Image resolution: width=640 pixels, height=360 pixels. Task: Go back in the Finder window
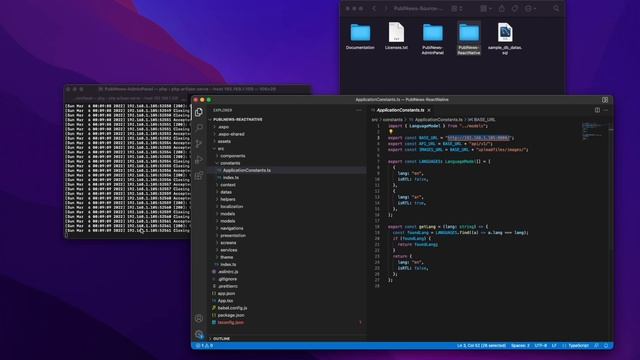[x=374, y=8]
